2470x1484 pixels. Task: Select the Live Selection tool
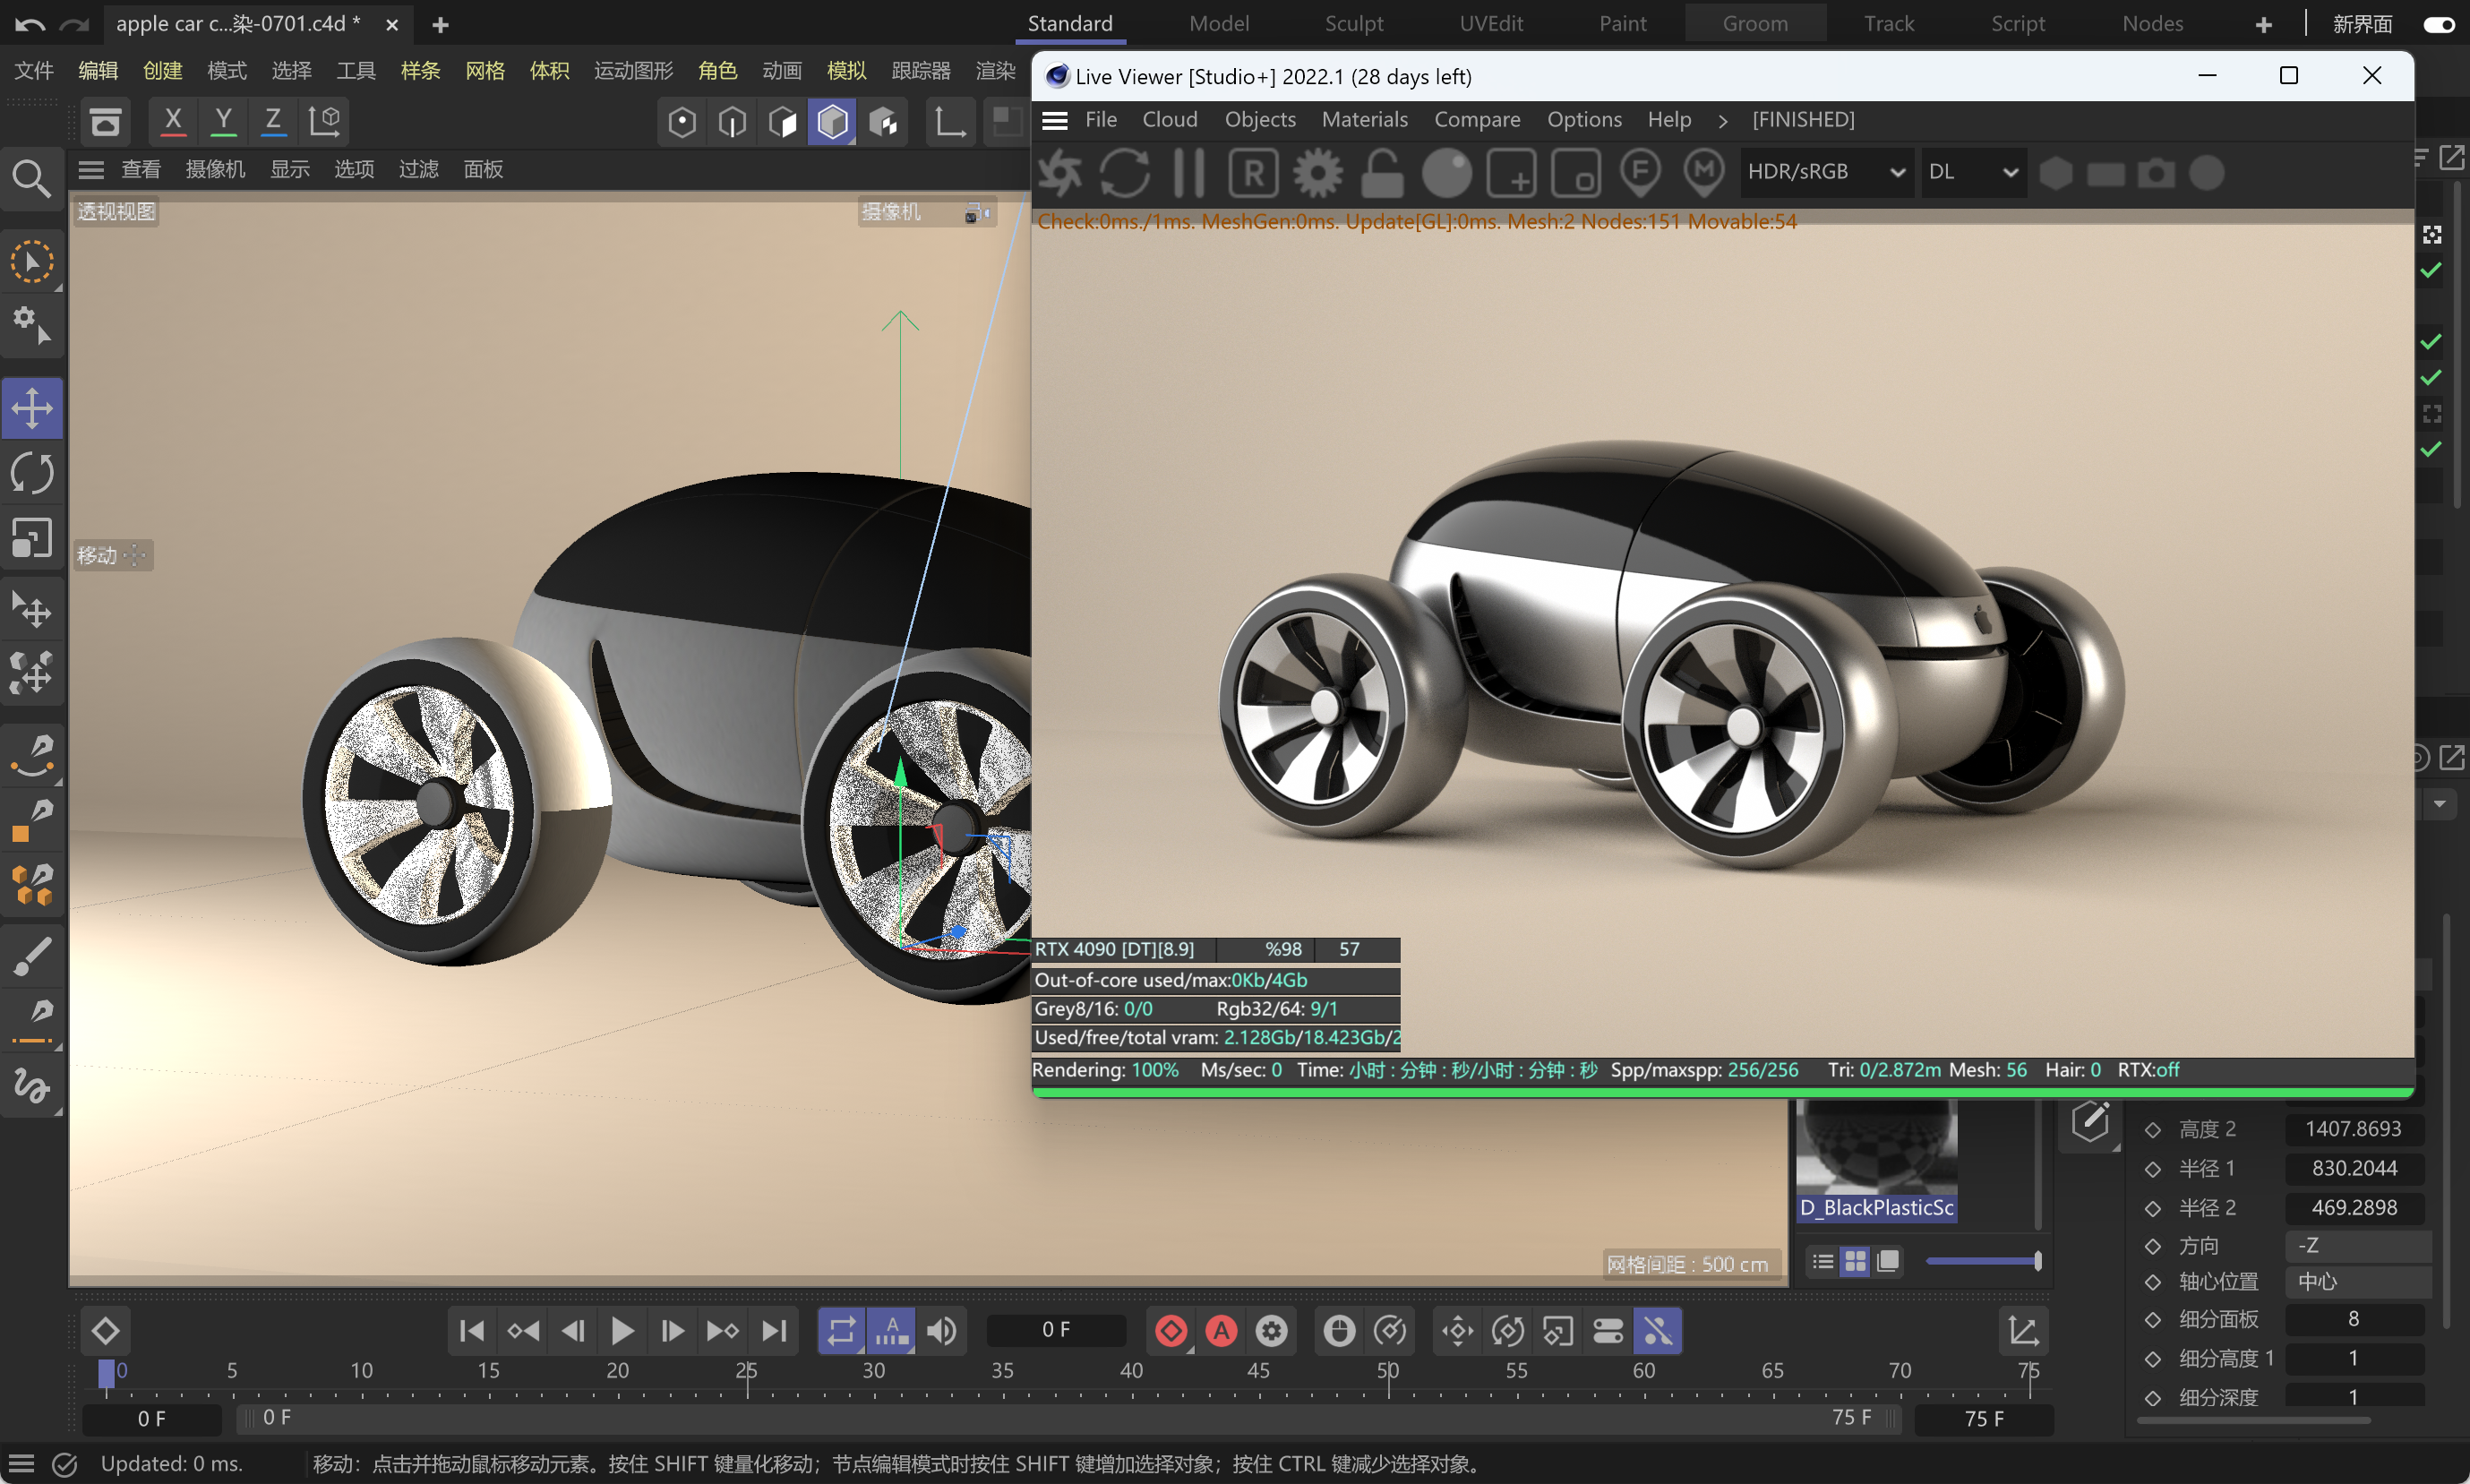(32, 262)
